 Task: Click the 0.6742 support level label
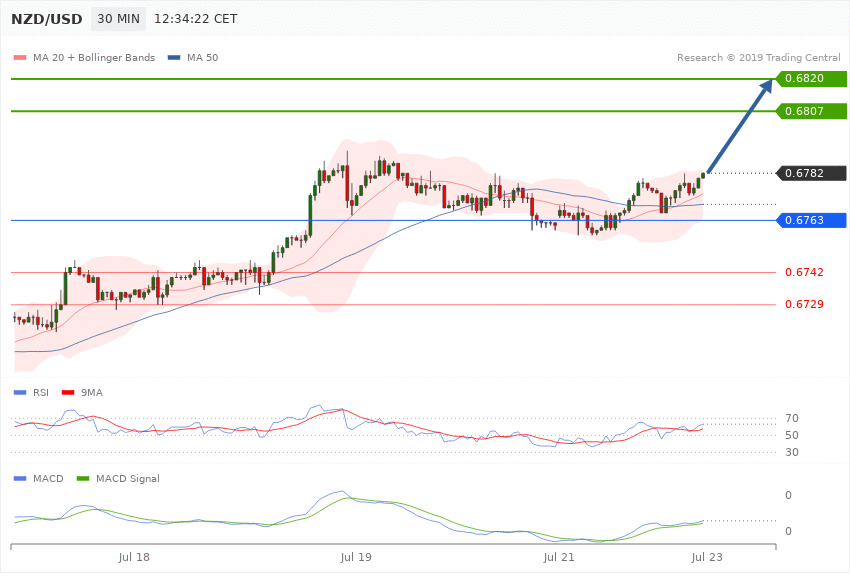(x=804, y=272)
